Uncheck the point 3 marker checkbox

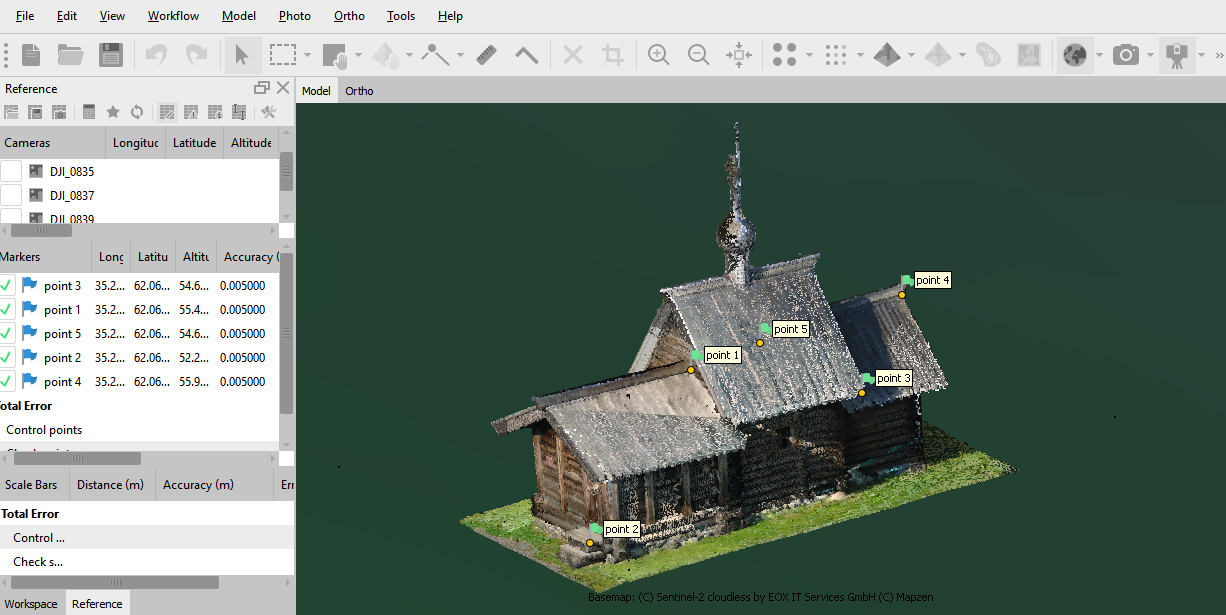pos(7,286)
